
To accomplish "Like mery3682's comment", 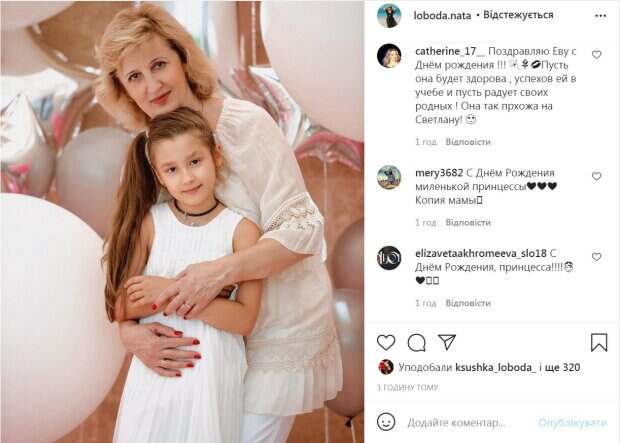I will click(x=596, y=176).
